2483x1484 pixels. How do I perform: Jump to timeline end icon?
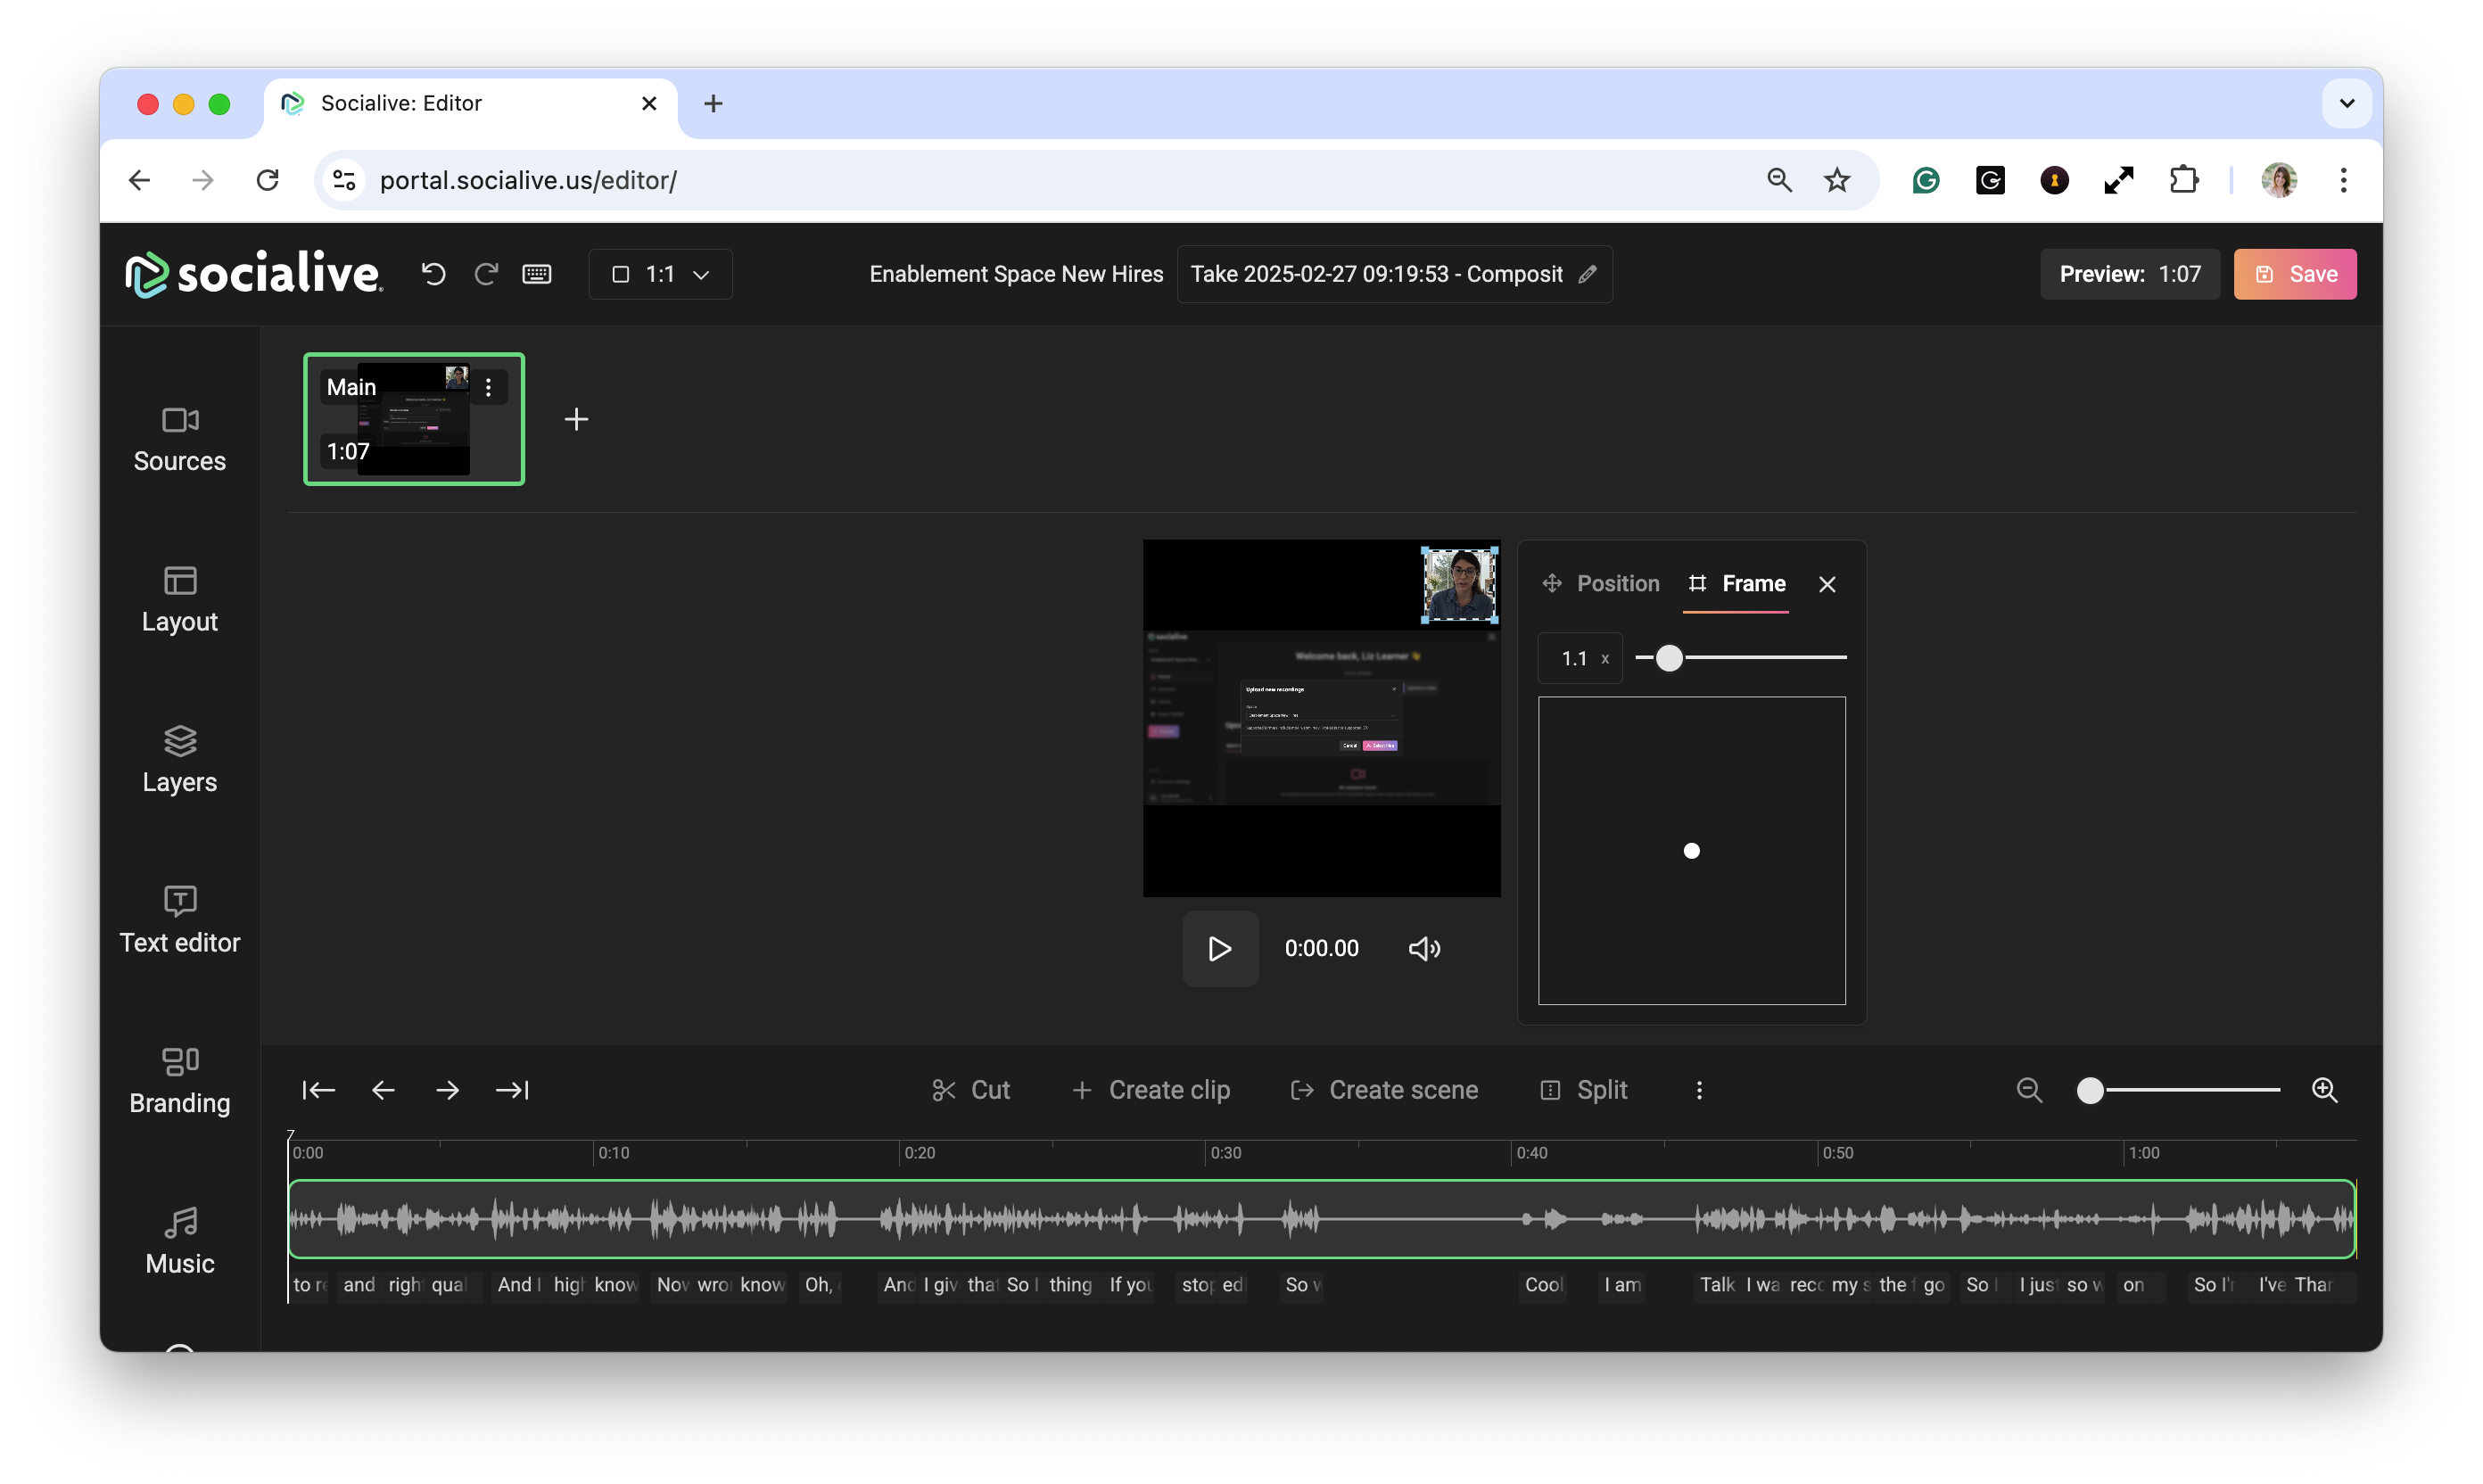coord(512,1090)
